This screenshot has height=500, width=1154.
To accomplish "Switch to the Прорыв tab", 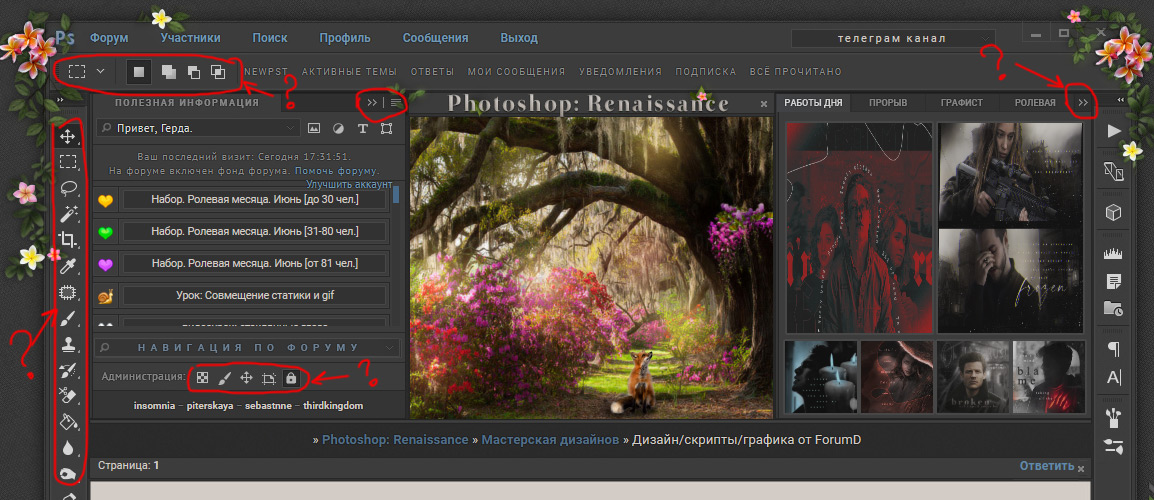I will (x=888, y=103).
